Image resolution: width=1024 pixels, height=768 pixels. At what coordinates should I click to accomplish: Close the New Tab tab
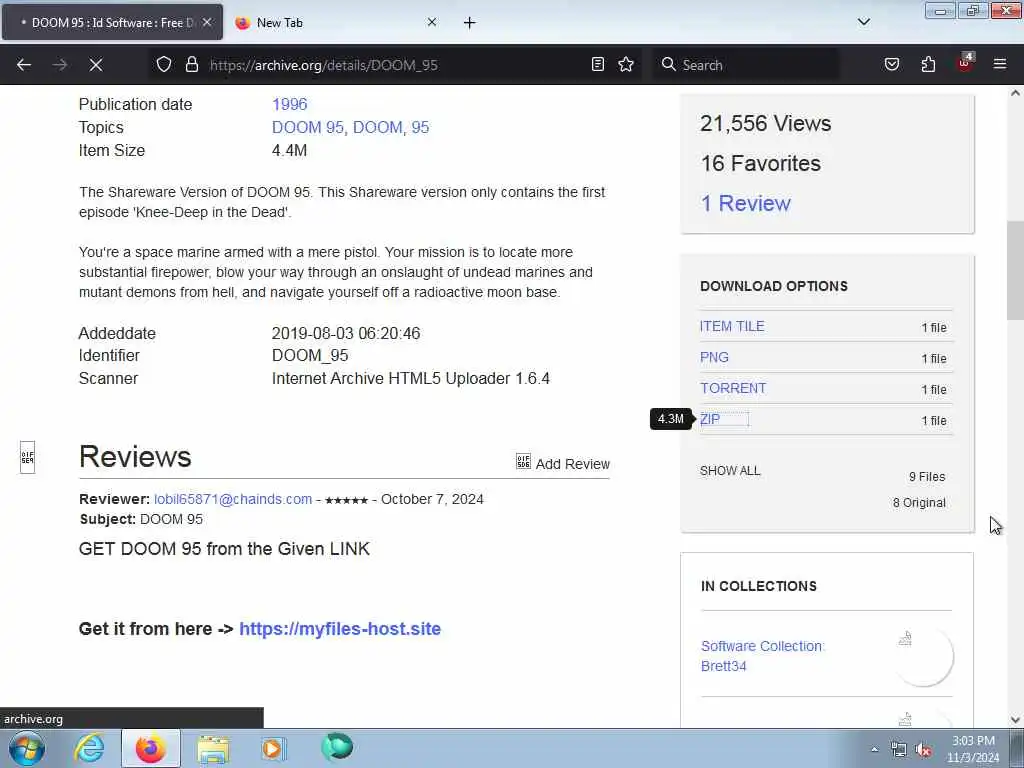point(432,22)
